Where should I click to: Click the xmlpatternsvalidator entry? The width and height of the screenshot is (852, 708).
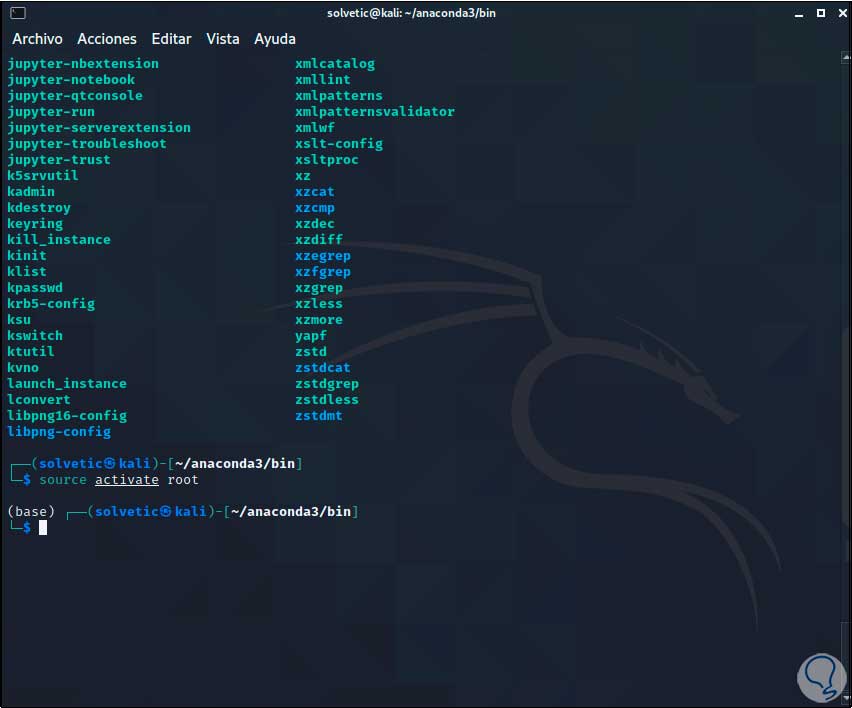375,112
